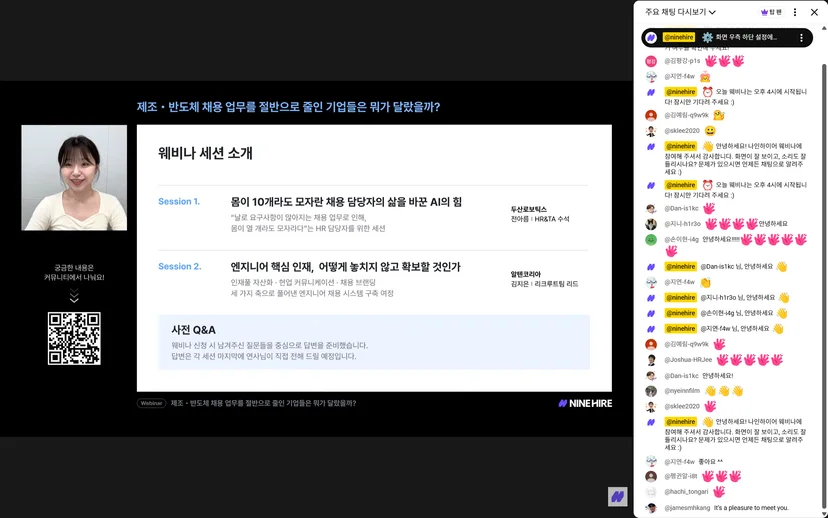The width and height of the screenshot is (828, 518).
Task: Click the 웨비나 세션 소개 slide title
Action: (205, 153)
